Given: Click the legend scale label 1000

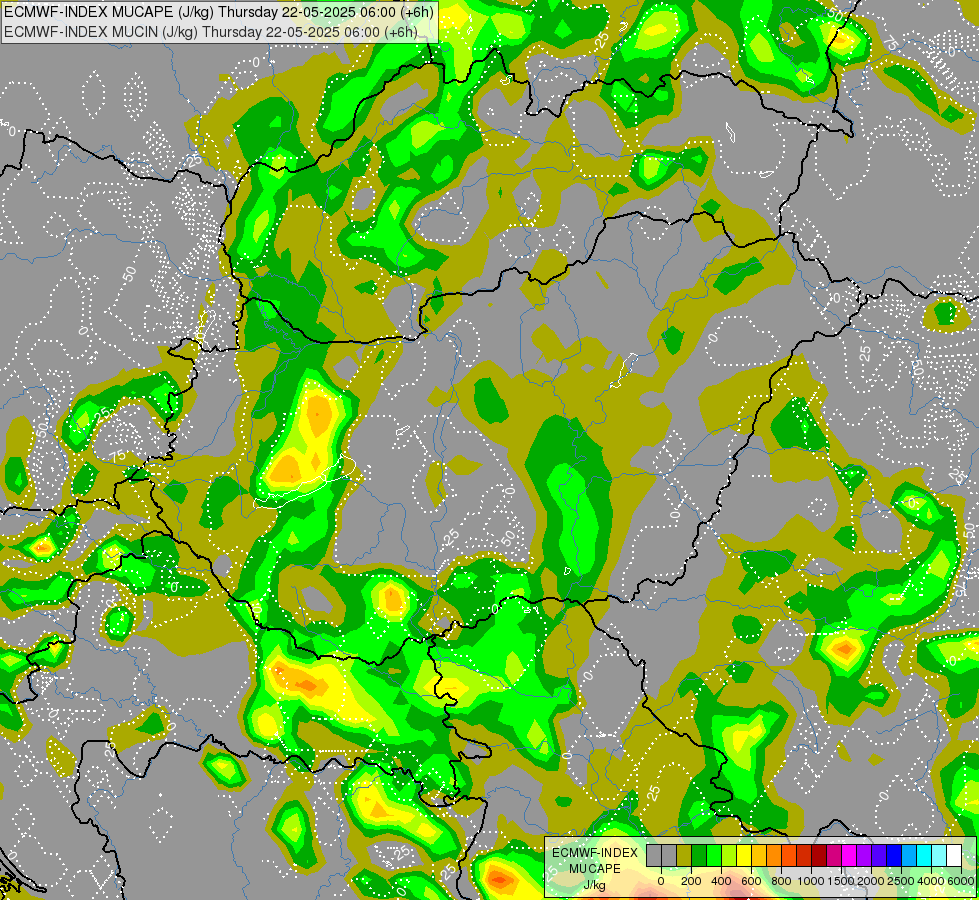Looking at the screenshot, I should coord(811,881).
